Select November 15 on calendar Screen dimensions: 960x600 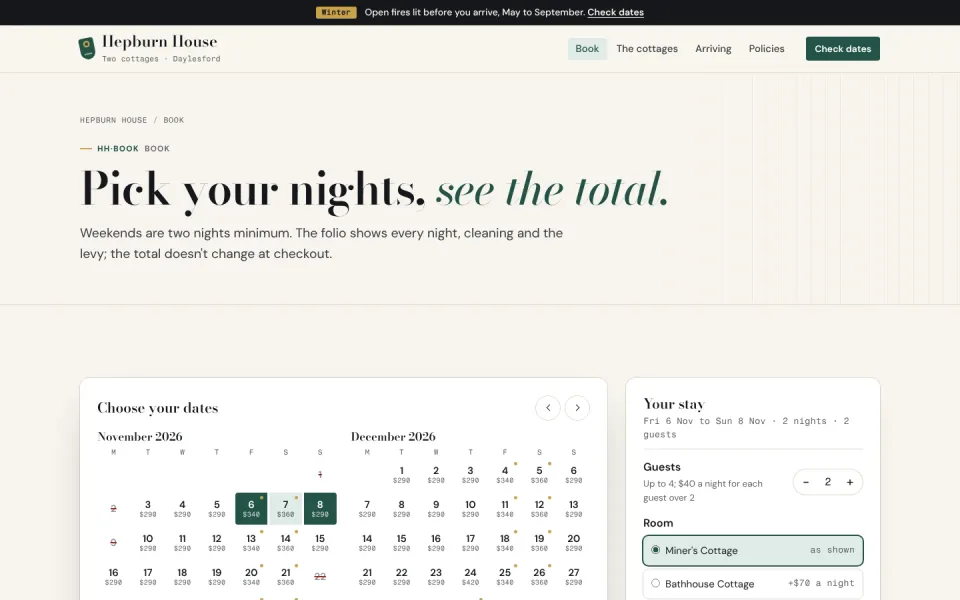[320, 542]
